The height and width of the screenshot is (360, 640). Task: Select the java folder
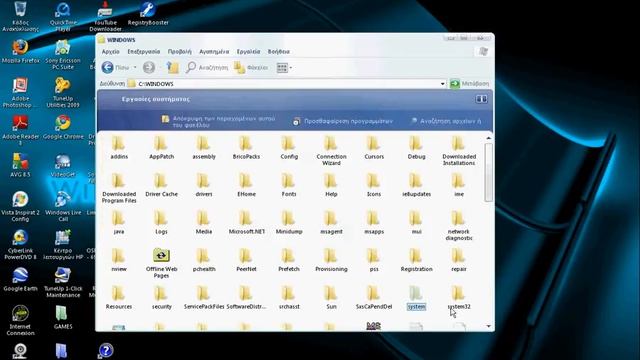coord(119,223)
